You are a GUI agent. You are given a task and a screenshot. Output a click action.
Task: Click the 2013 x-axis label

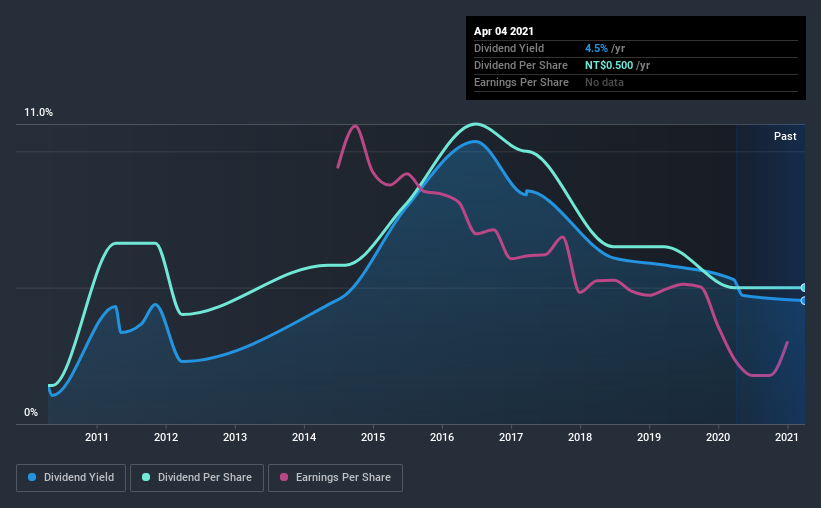coord(235,437)
